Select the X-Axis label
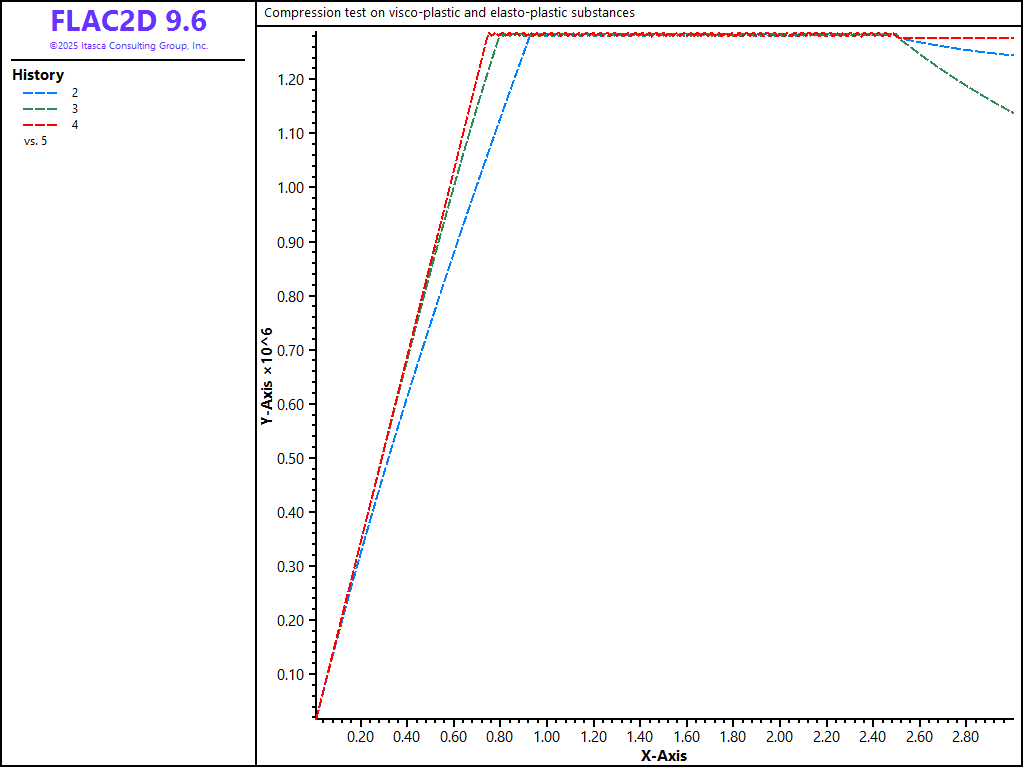The width and height of the screenshot is (1024, 768). click(664, 756)
